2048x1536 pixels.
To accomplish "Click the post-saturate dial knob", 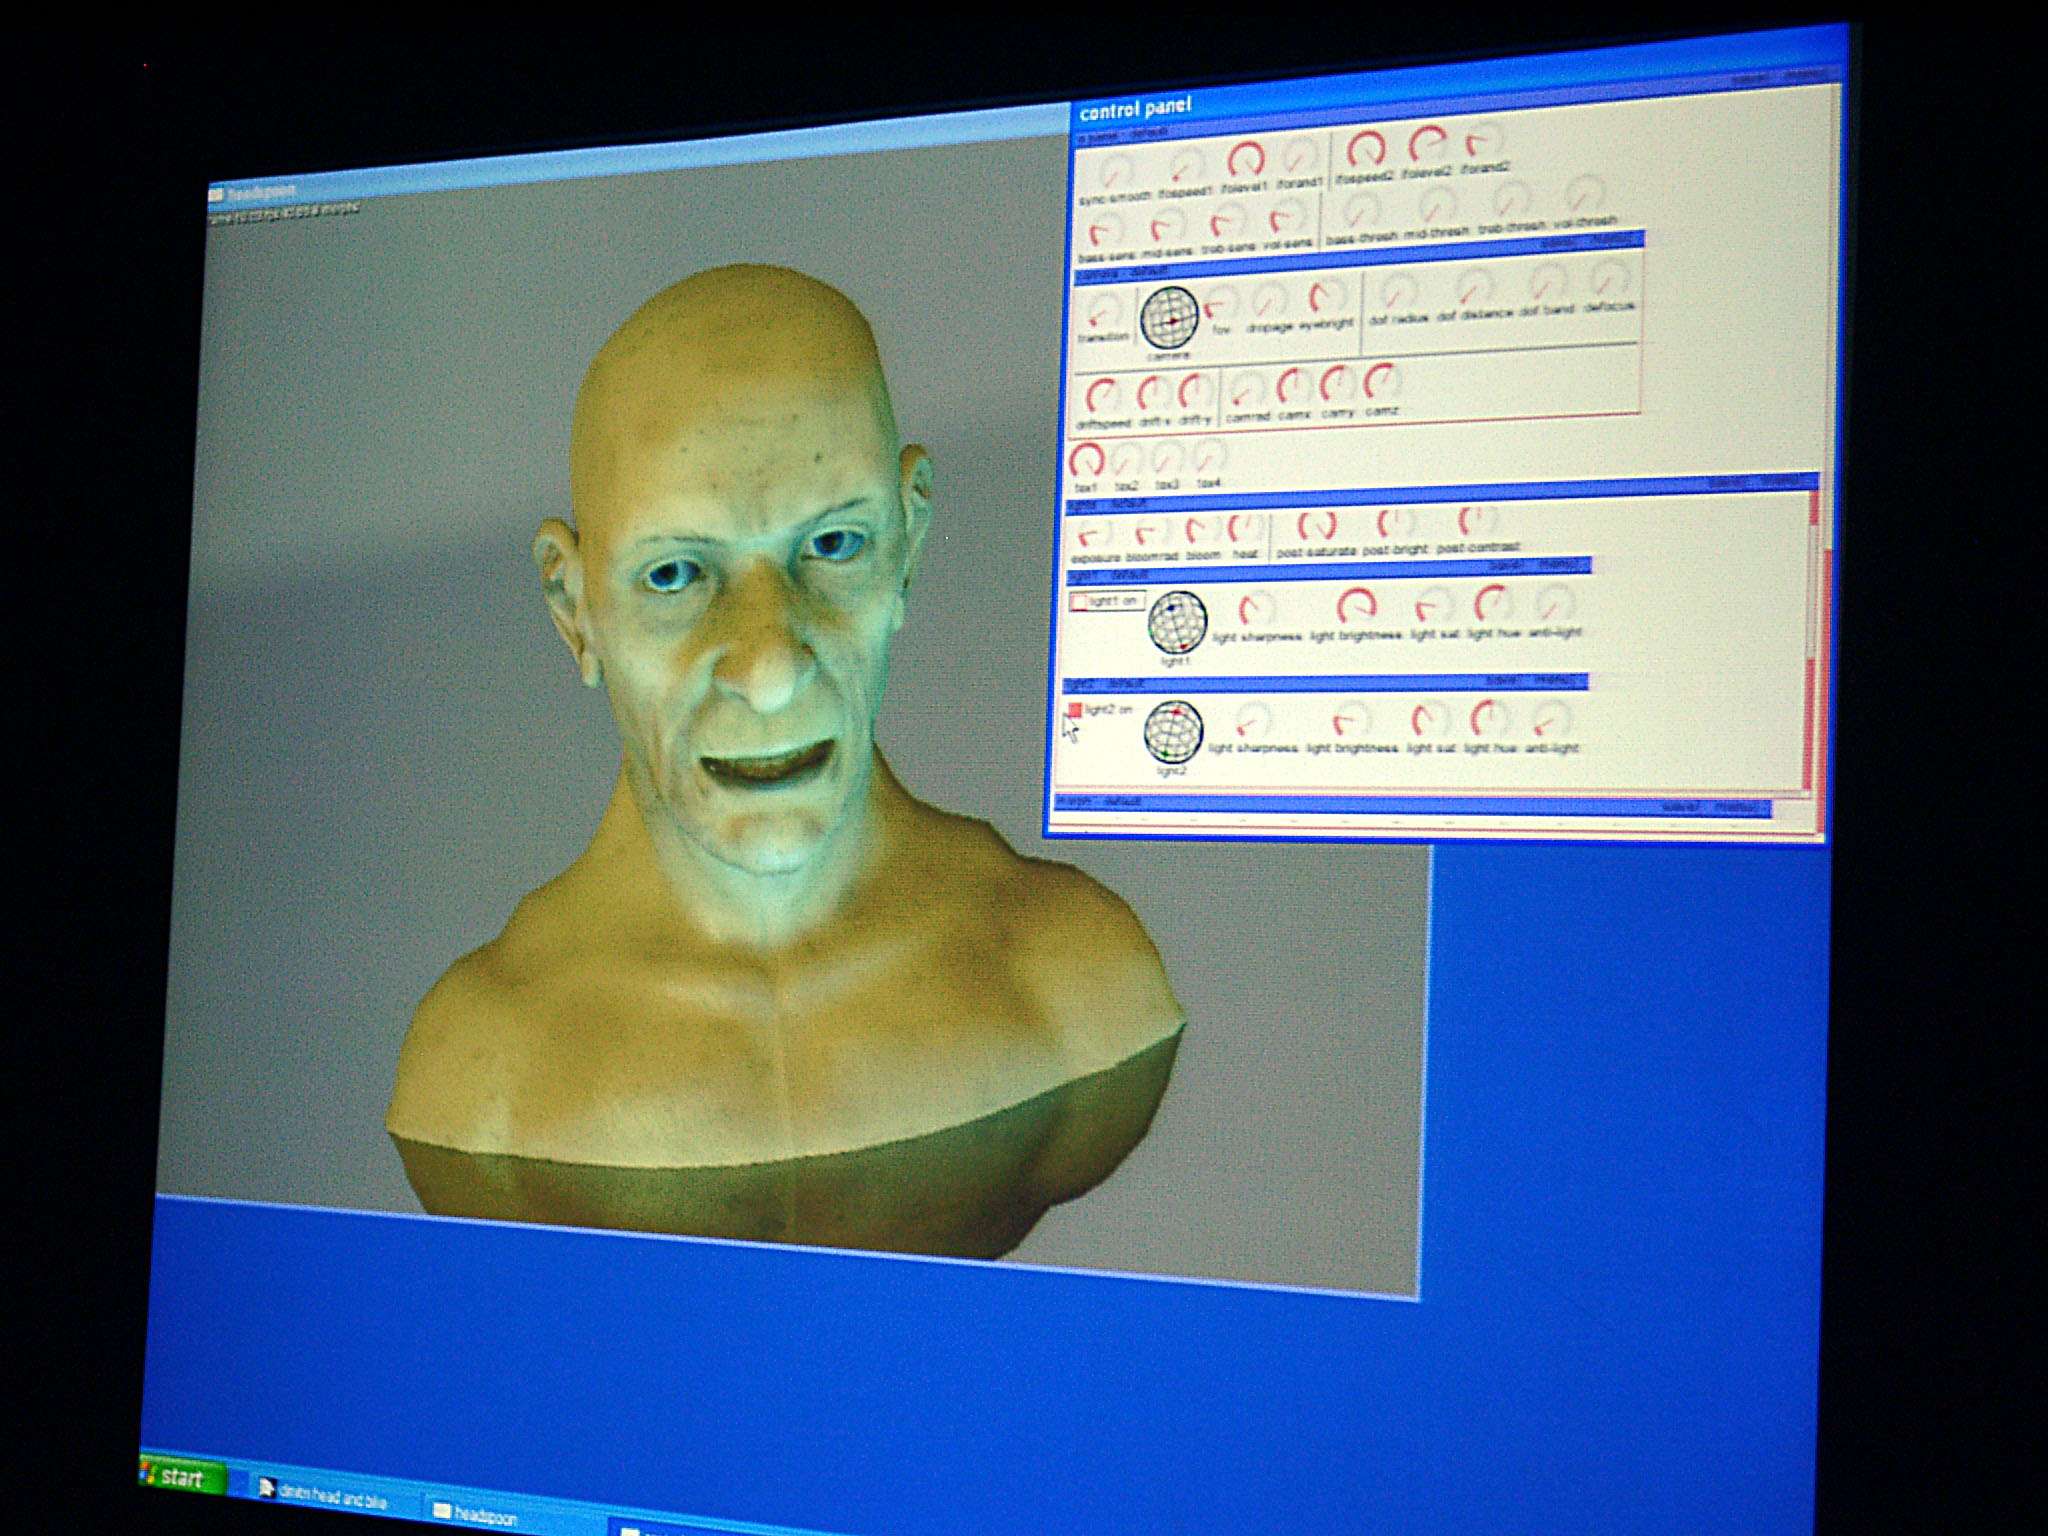I will (x=1316, y=524).
